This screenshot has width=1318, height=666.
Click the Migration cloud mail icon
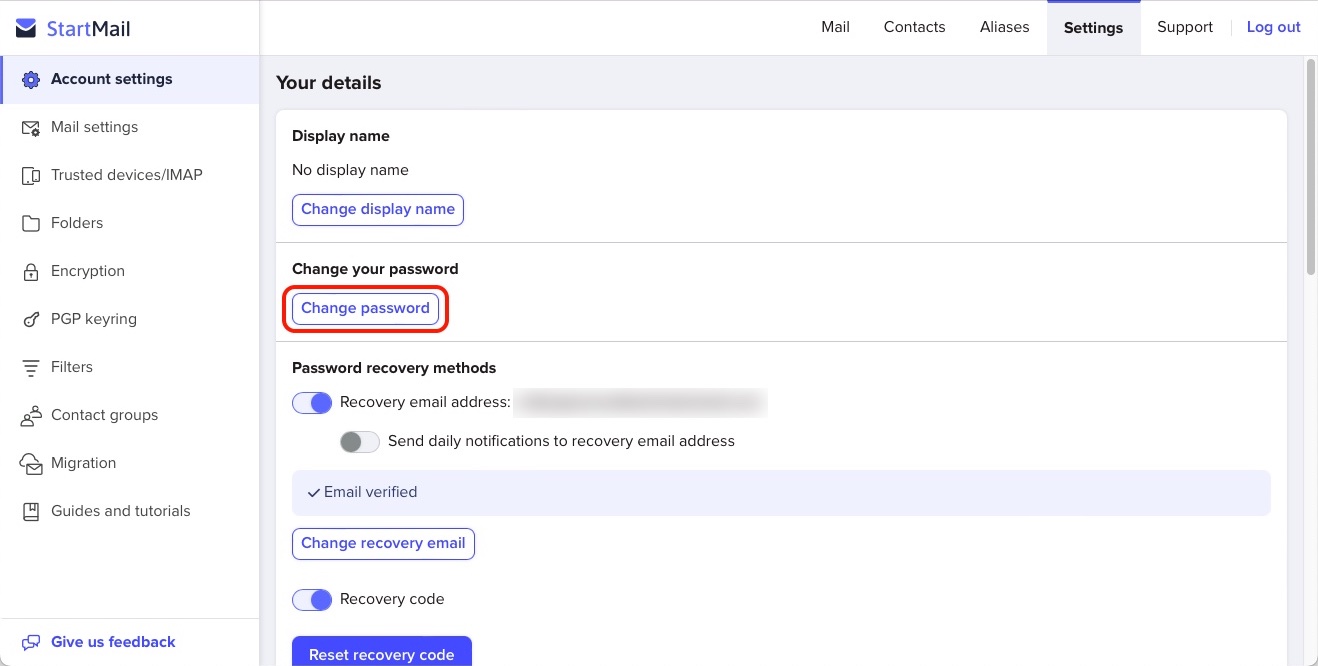[31, 464]
